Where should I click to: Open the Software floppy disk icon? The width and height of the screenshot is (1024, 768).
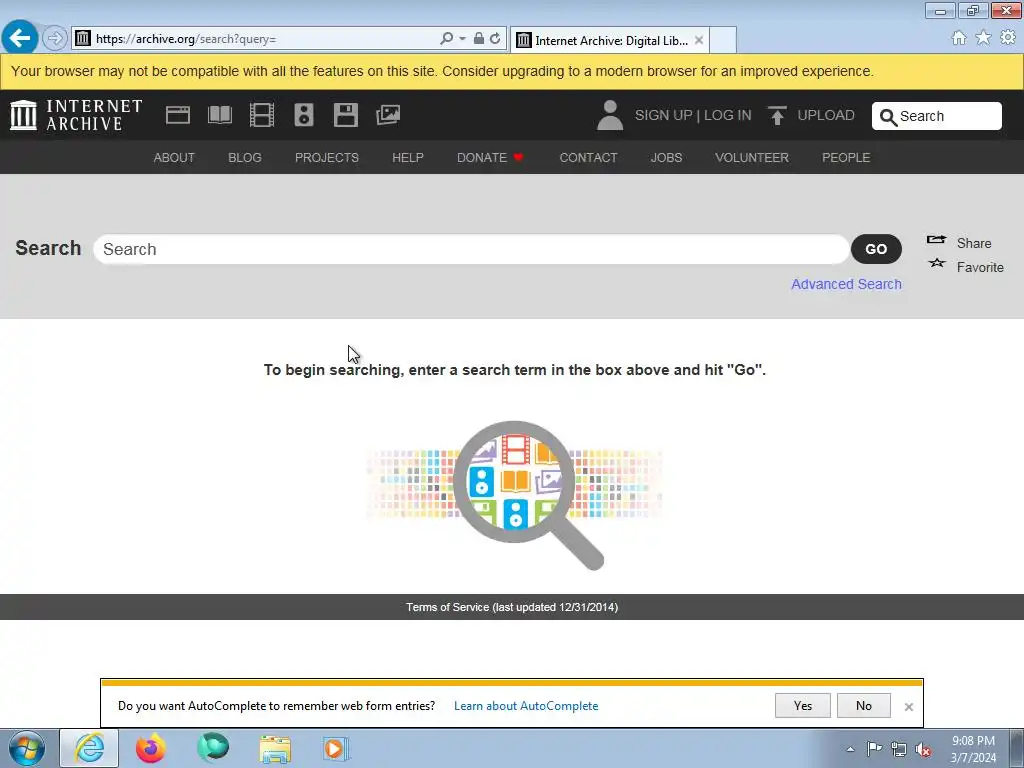point(345,115)
